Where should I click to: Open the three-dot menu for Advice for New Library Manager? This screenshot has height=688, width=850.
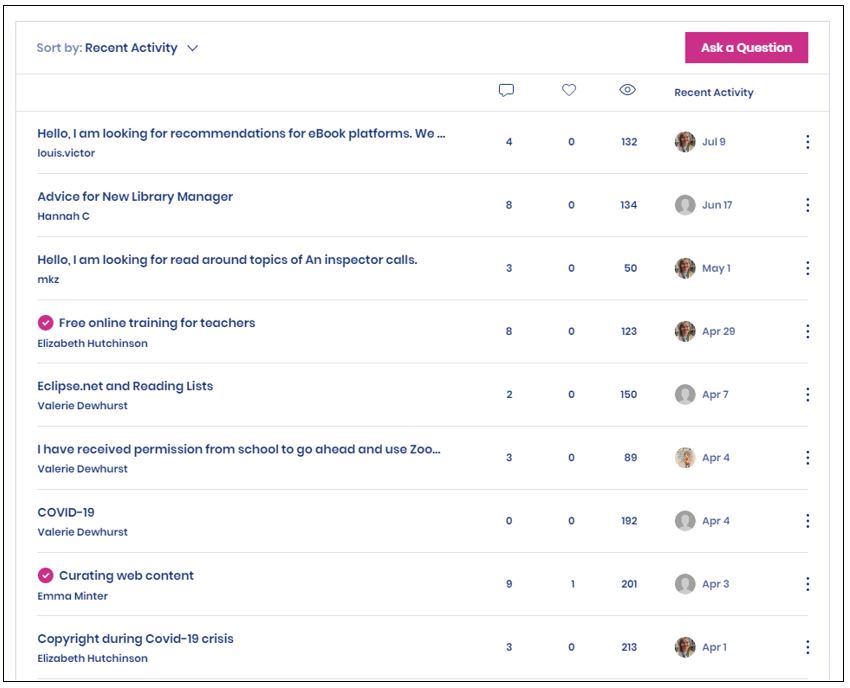point(807,205)
